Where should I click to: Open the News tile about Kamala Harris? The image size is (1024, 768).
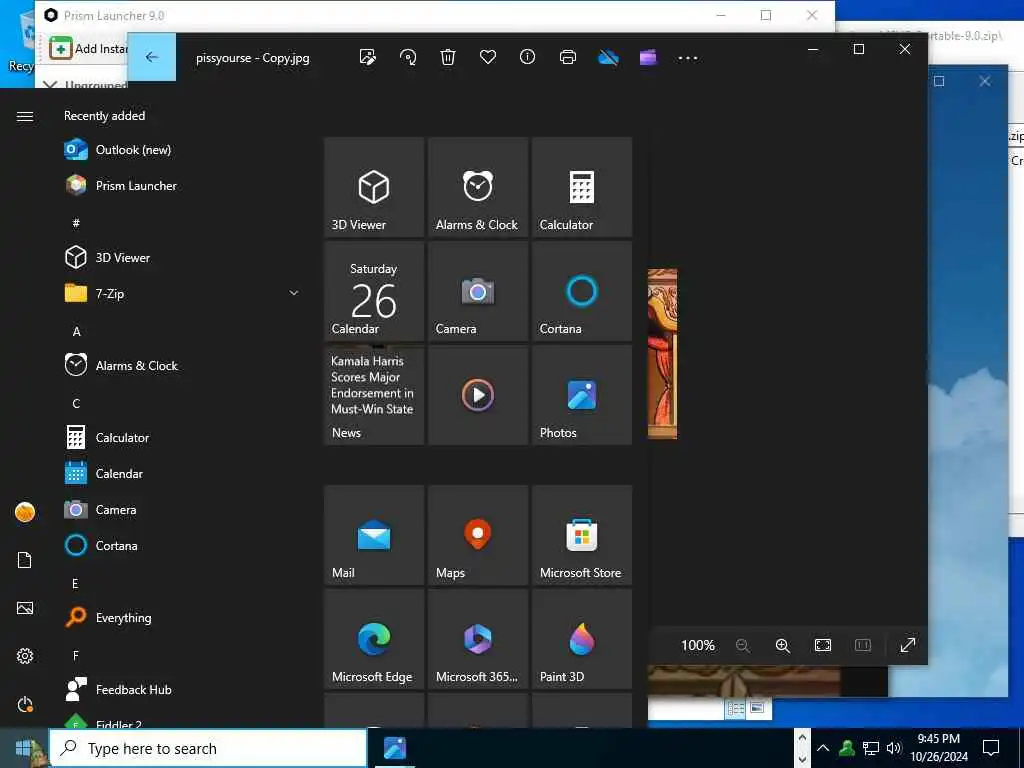pyautogui.click(x=374, y=395)
